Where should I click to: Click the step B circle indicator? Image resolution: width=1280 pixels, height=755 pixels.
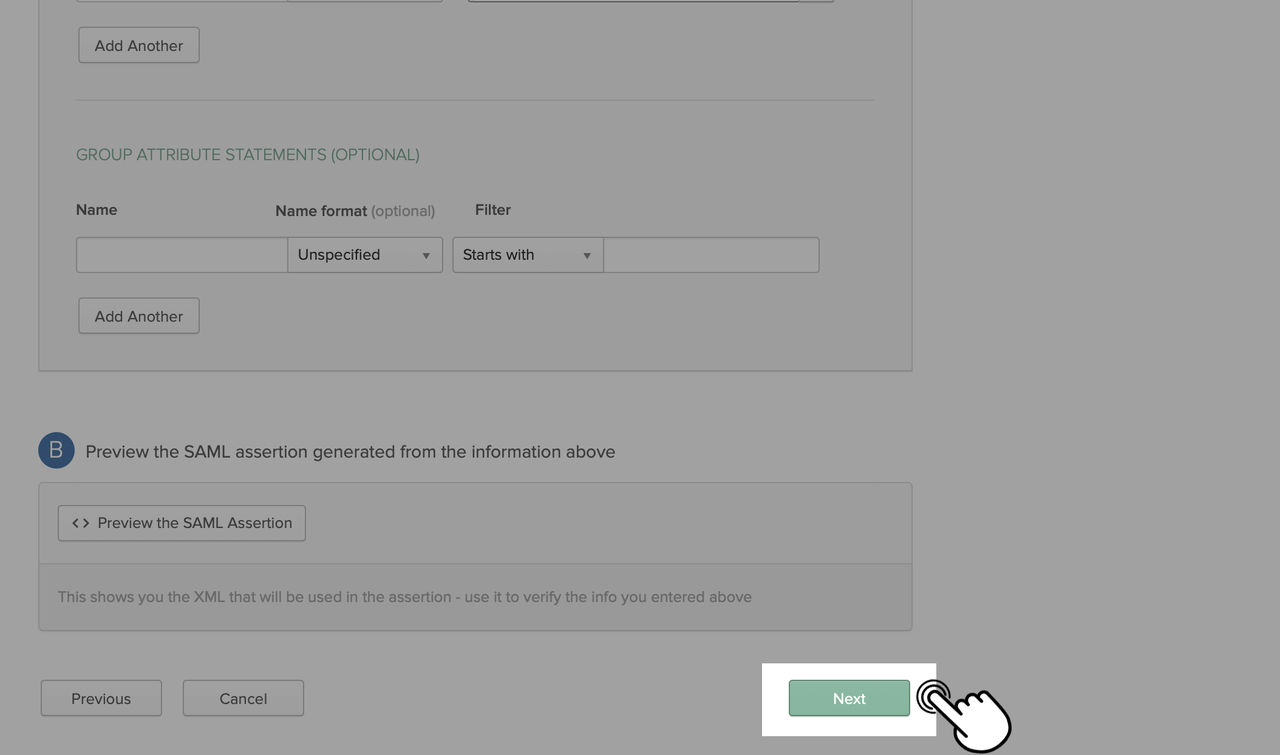(x=56, y=451)
